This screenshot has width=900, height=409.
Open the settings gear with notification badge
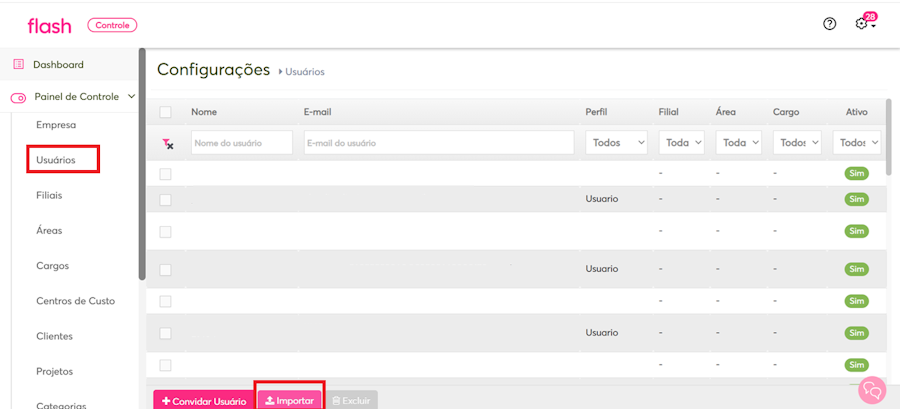click(x=866, y=22)
